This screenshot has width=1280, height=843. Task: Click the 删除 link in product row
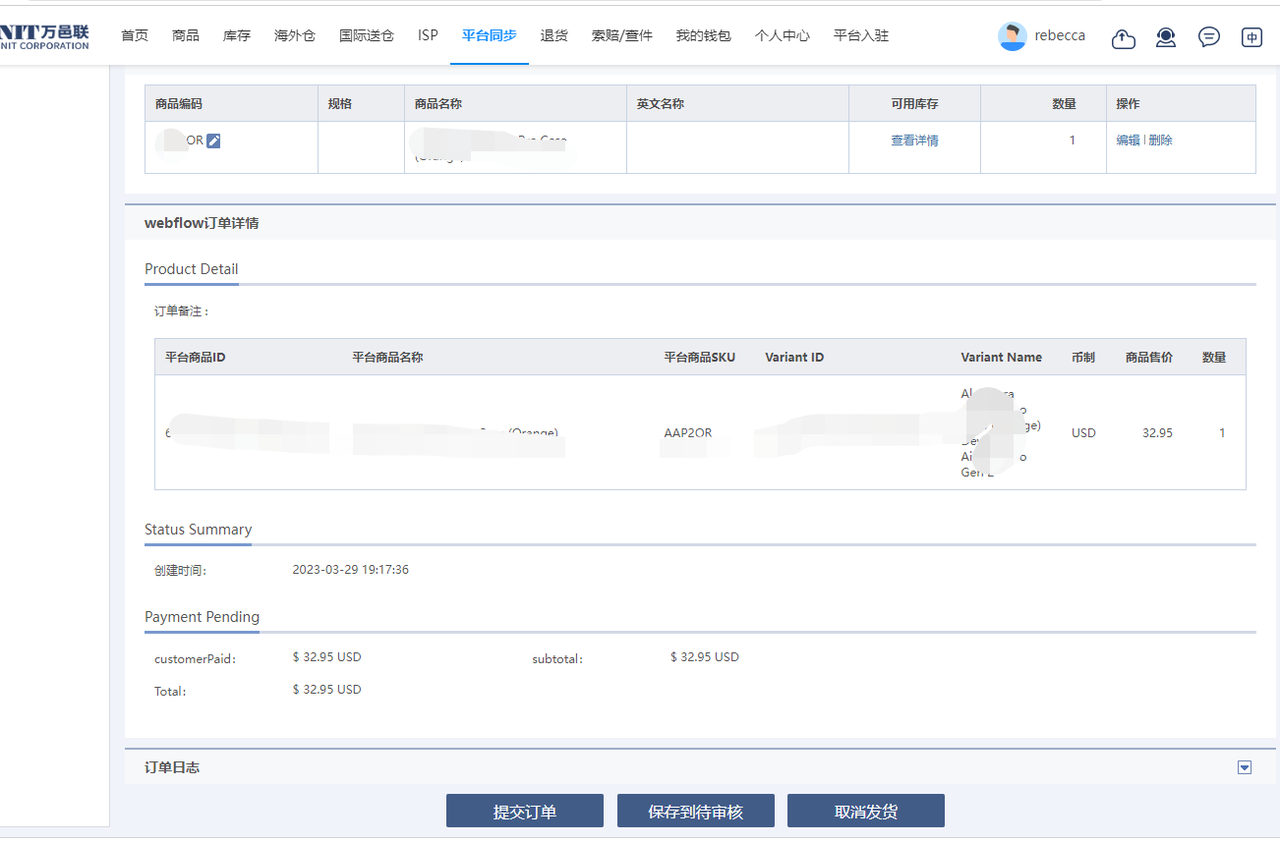pyautogui.click(x=1161, y=141)
